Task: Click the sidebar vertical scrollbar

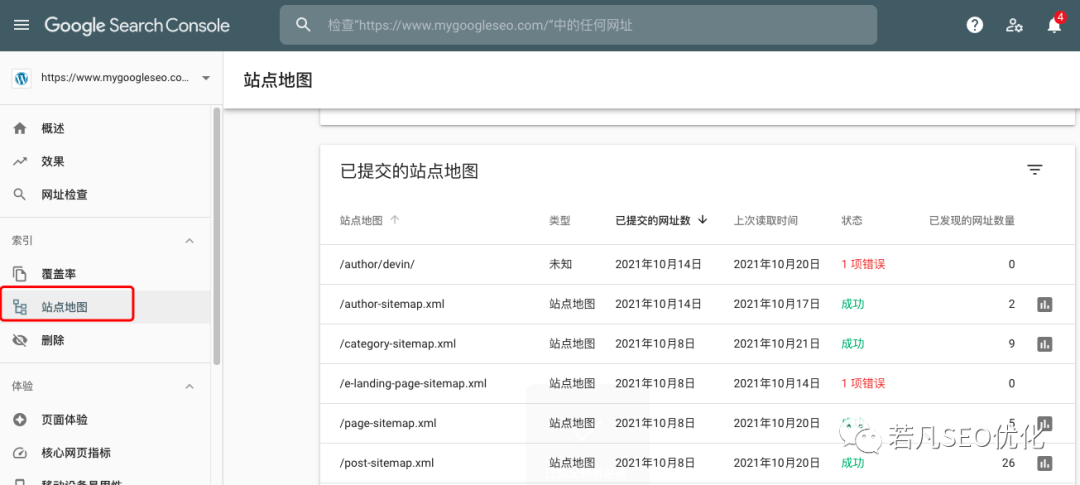Action: (x=217, y=236)
